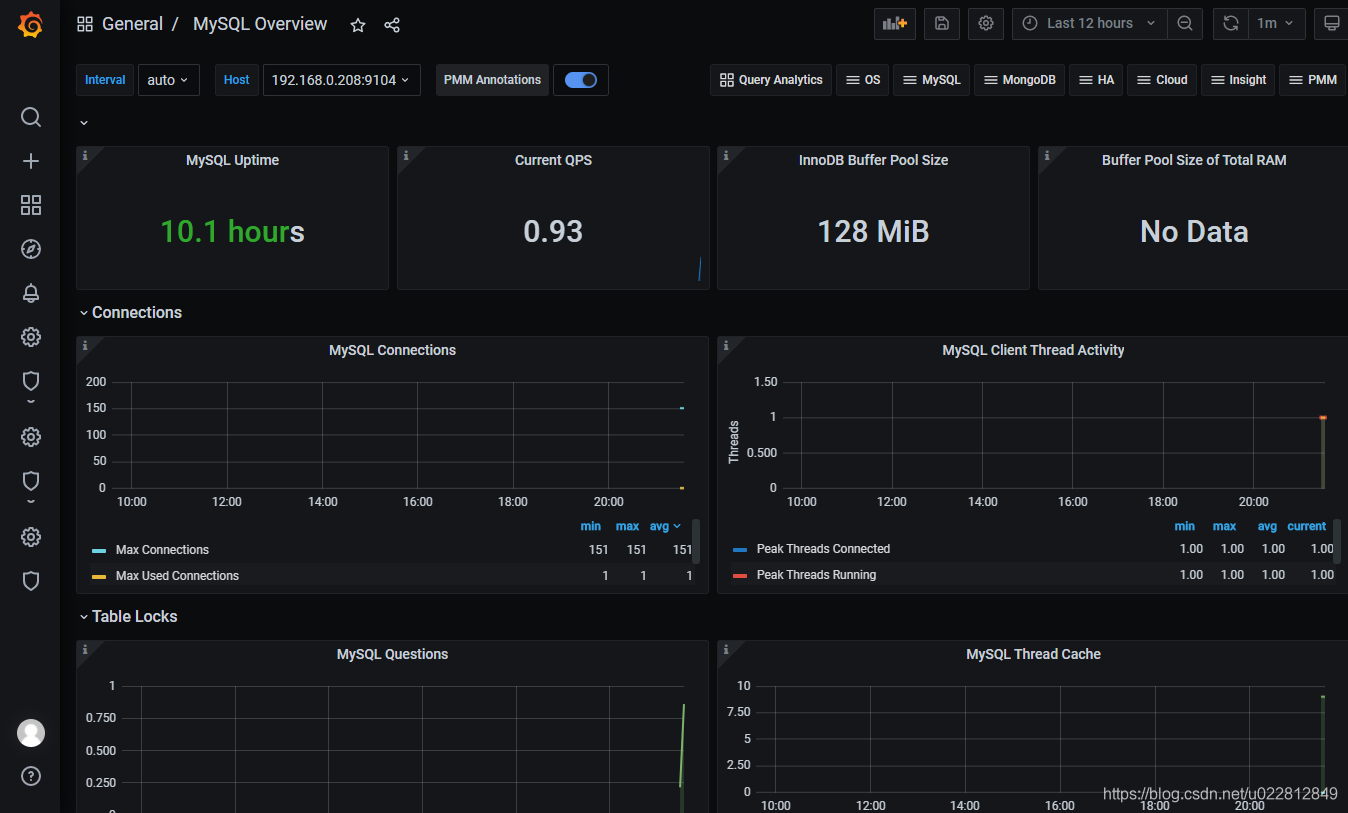1348x813 pixels.
Task: Mark dashboard as favorite with star icon
Action: 358,25
